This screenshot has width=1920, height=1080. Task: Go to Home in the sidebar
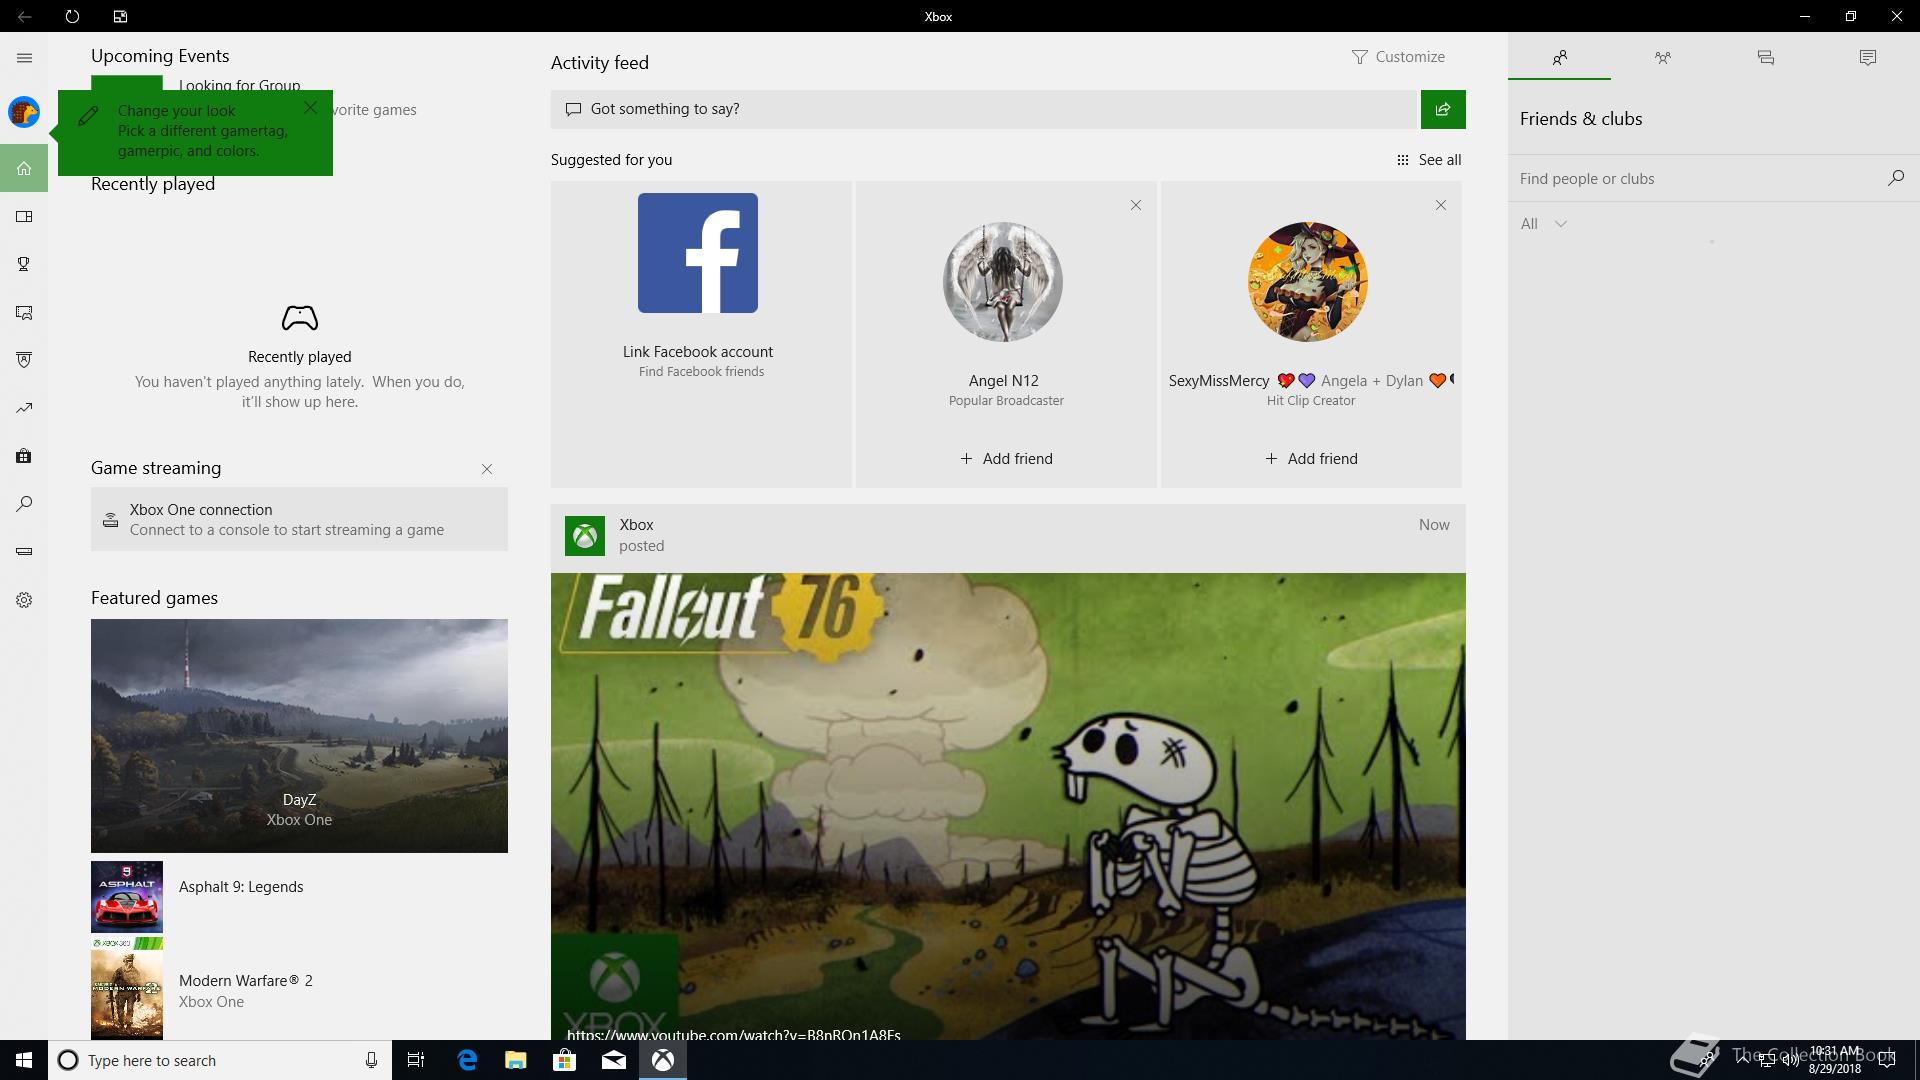pyautogui.click(x=24, y=168)
